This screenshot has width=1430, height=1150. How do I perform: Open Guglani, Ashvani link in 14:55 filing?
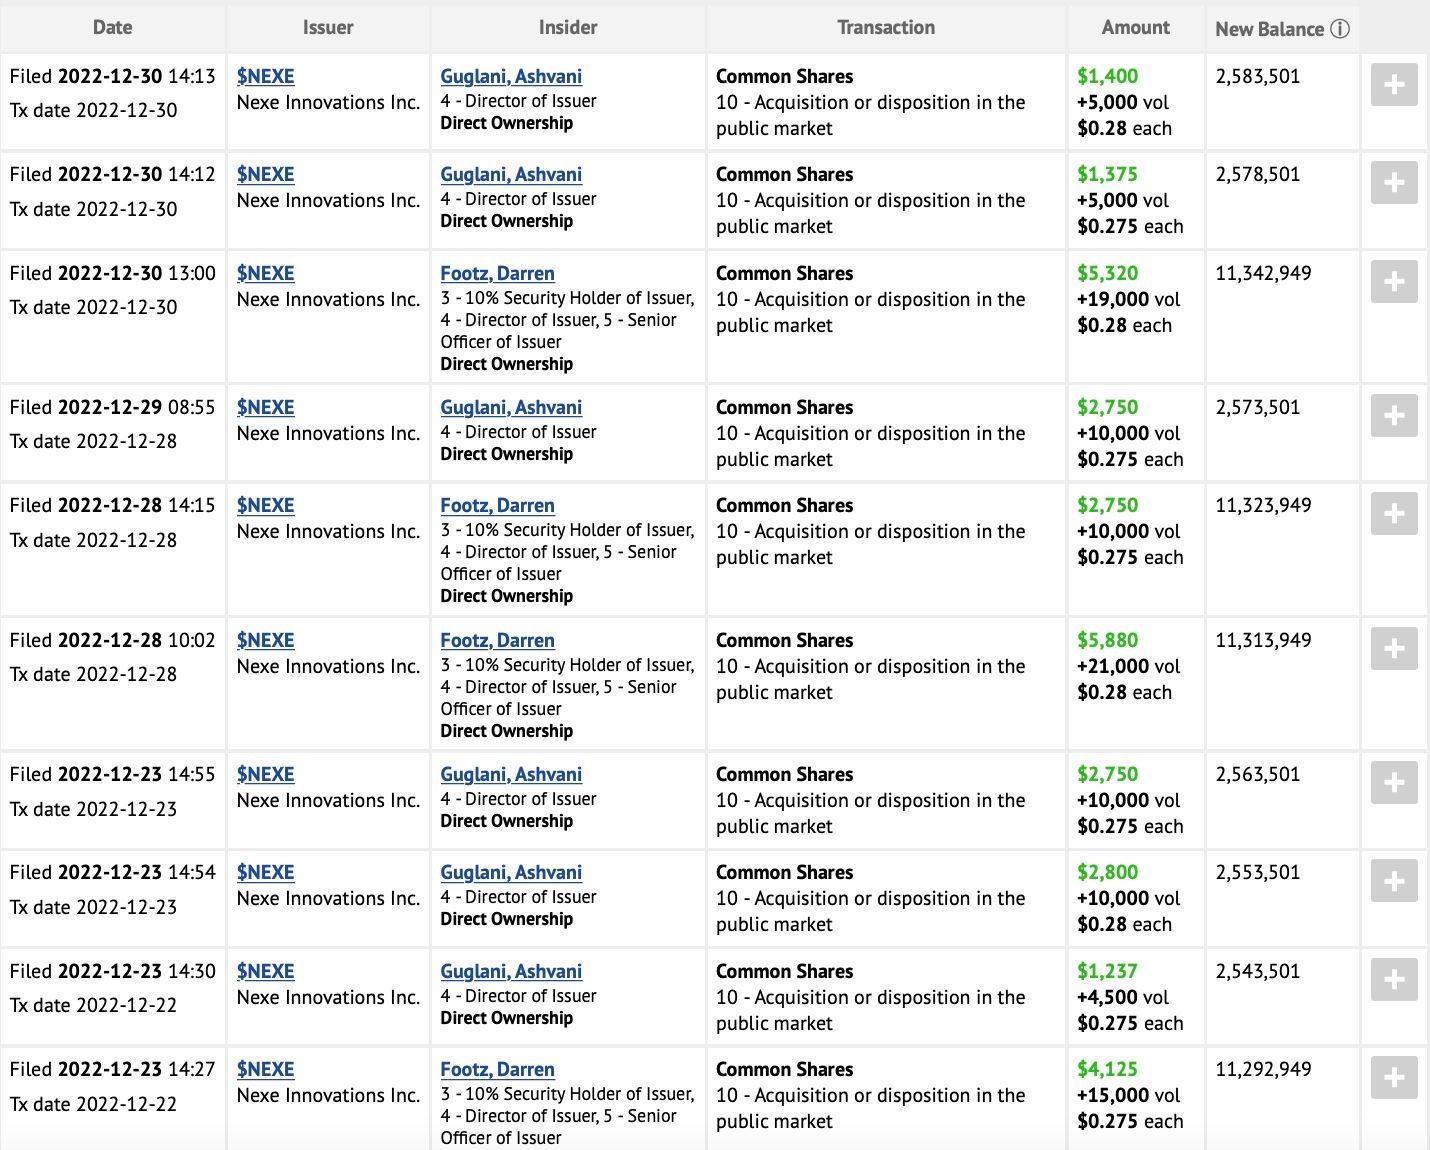tap(511, 774)
